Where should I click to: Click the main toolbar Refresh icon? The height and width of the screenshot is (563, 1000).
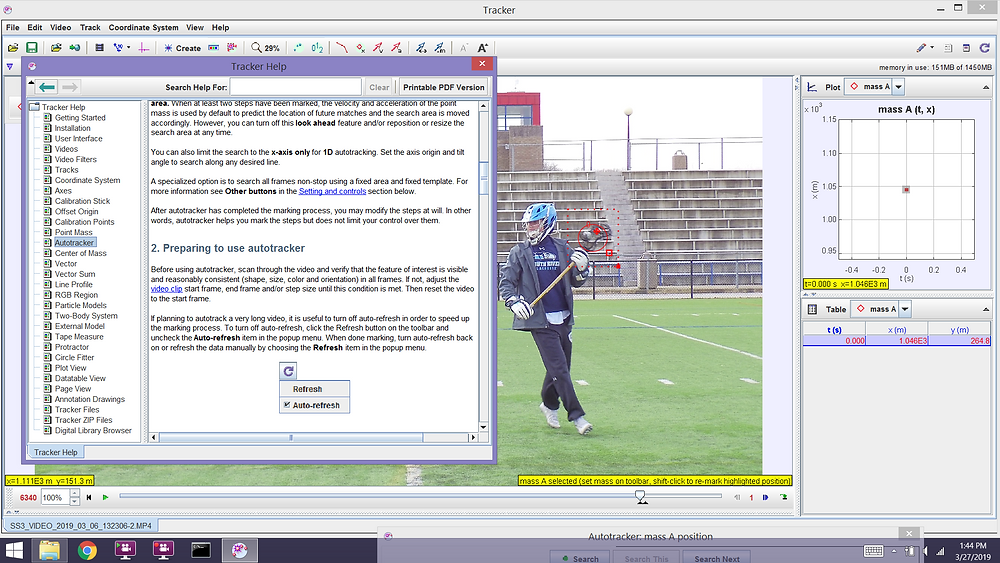[x=985, y=48]
